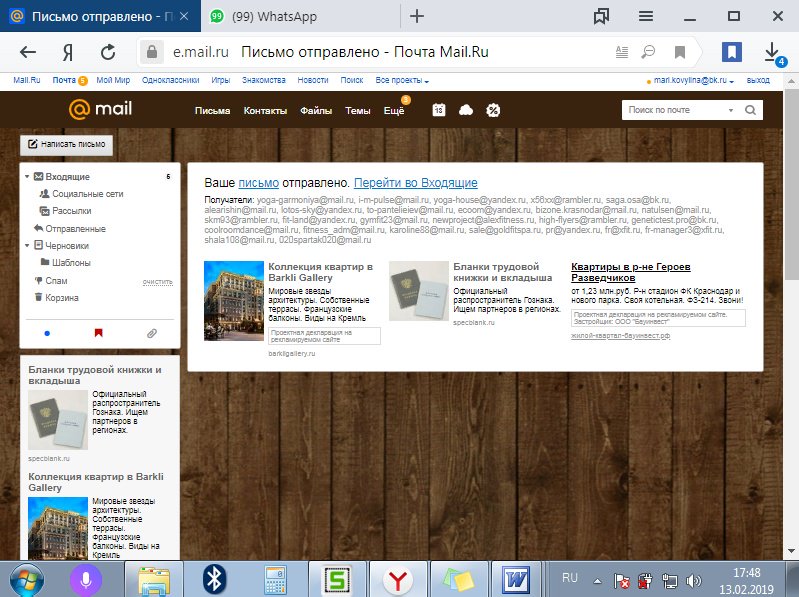Click the RU language indicator in taskbar
Screen dimensions: 799x597
click(x=569, y=578)
